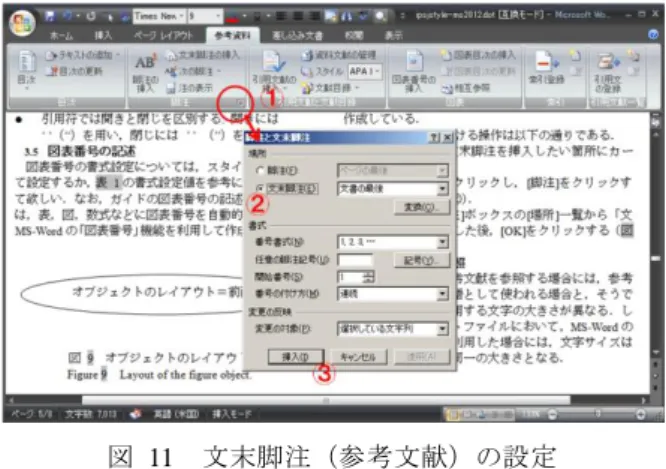This screenshot has width=666, height=469.
Task: Select the 文末脚注 radio button
Action: [x=260, y=188]
